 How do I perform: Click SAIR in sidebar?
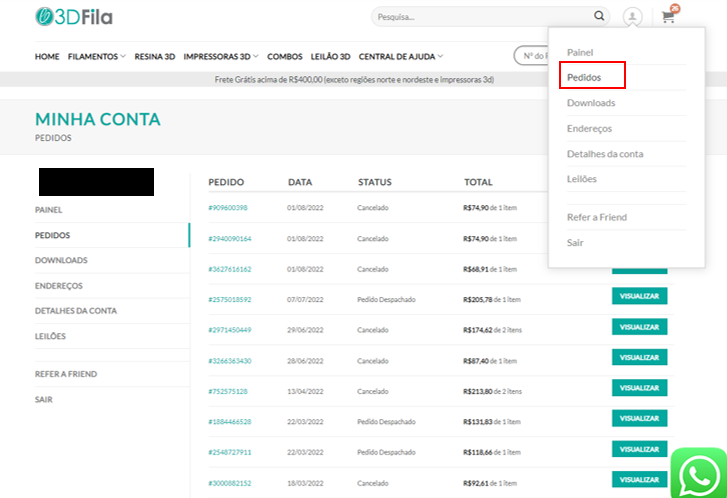[x=44, y=400]
